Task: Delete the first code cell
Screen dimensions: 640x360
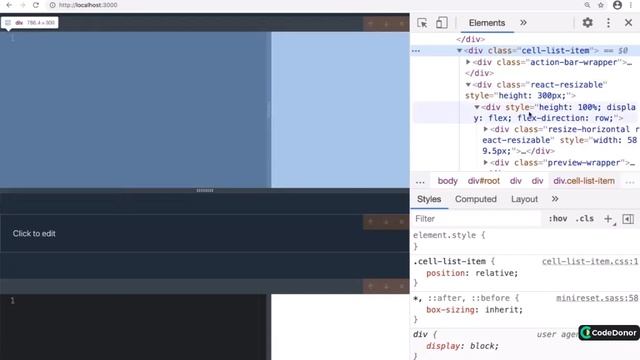Action: pos(402,24)
